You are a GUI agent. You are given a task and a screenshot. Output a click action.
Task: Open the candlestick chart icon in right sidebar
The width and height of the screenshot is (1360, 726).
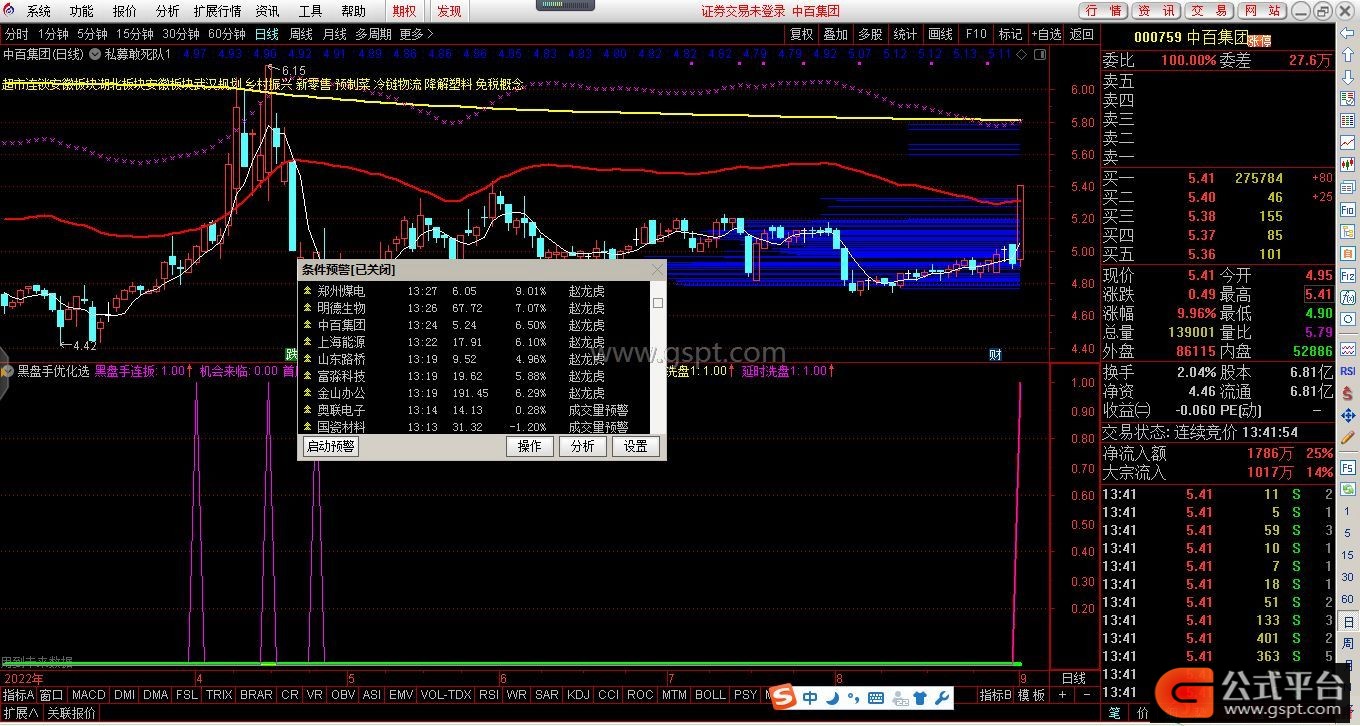[x=1348, y=165]
